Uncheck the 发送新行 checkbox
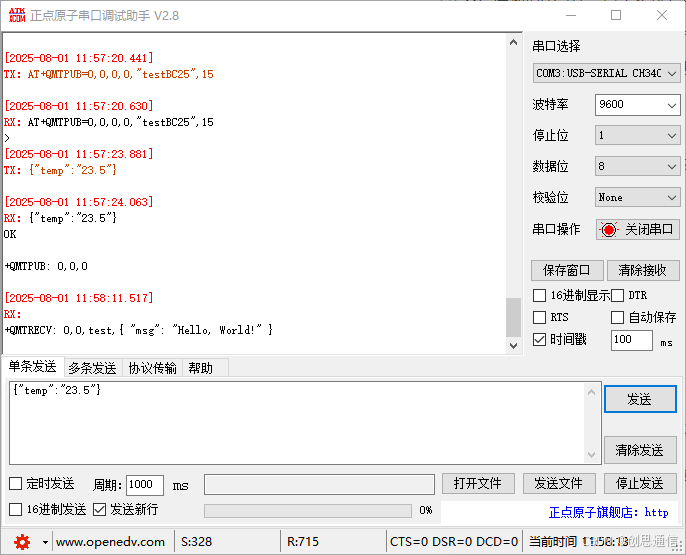Screen dimensions: 686x555 (x=99, y=509)
